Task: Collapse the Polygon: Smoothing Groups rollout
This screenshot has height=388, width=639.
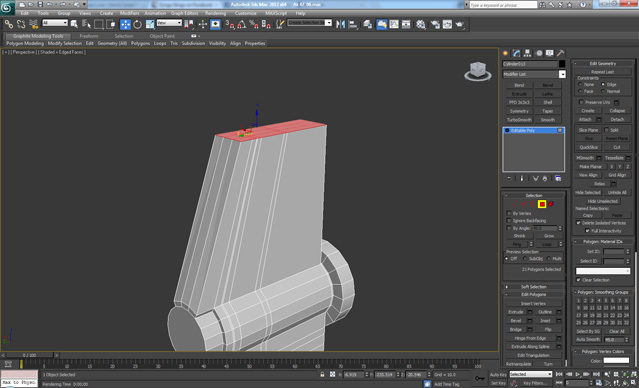Action: (603, 292)
